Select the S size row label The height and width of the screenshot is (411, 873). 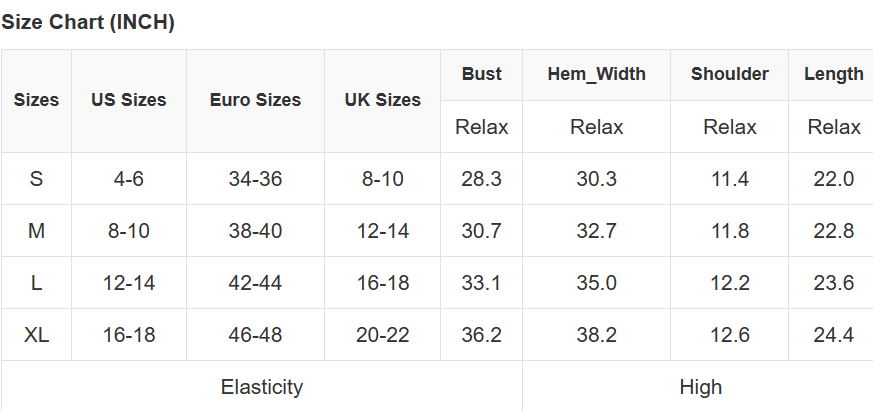(36, 179)
